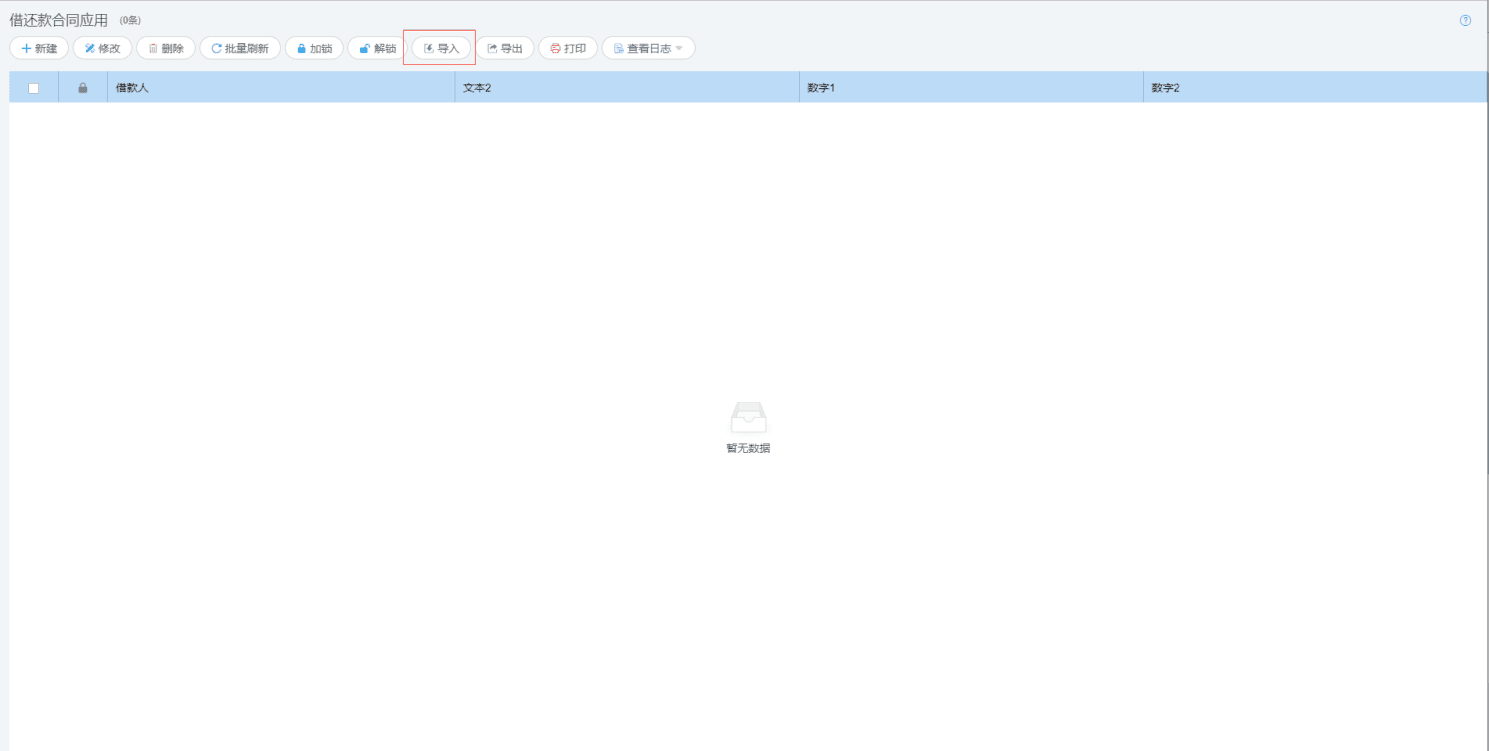Screen dimensions: 1489x751
Task: Click 批量刷新 to refresh records
Action: pyautogui.click(x=240, y=48)
